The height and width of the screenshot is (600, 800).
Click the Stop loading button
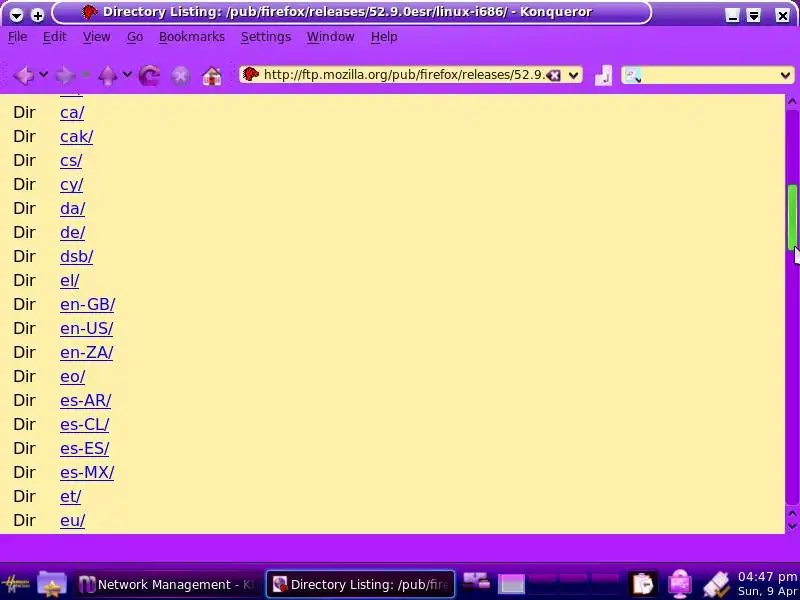180,76
